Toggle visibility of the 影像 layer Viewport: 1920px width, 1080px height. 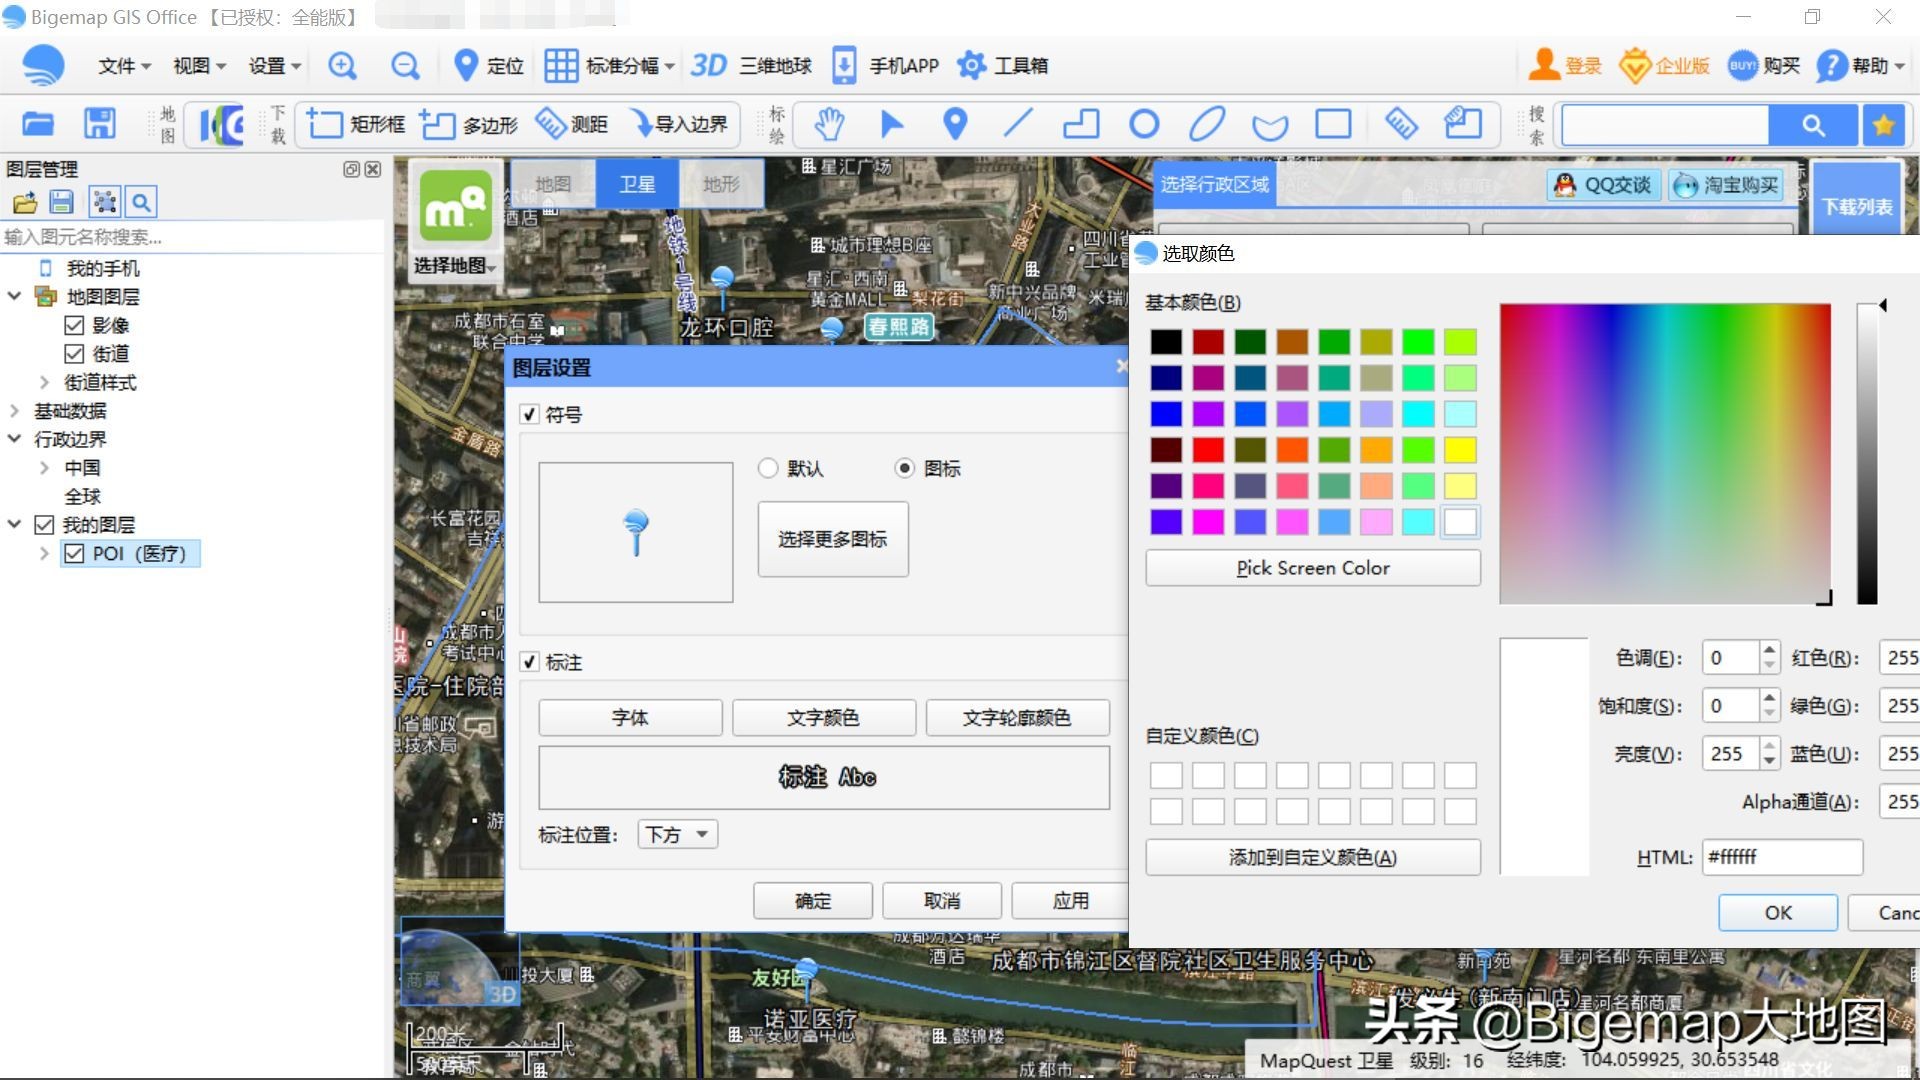pos(75,324)
